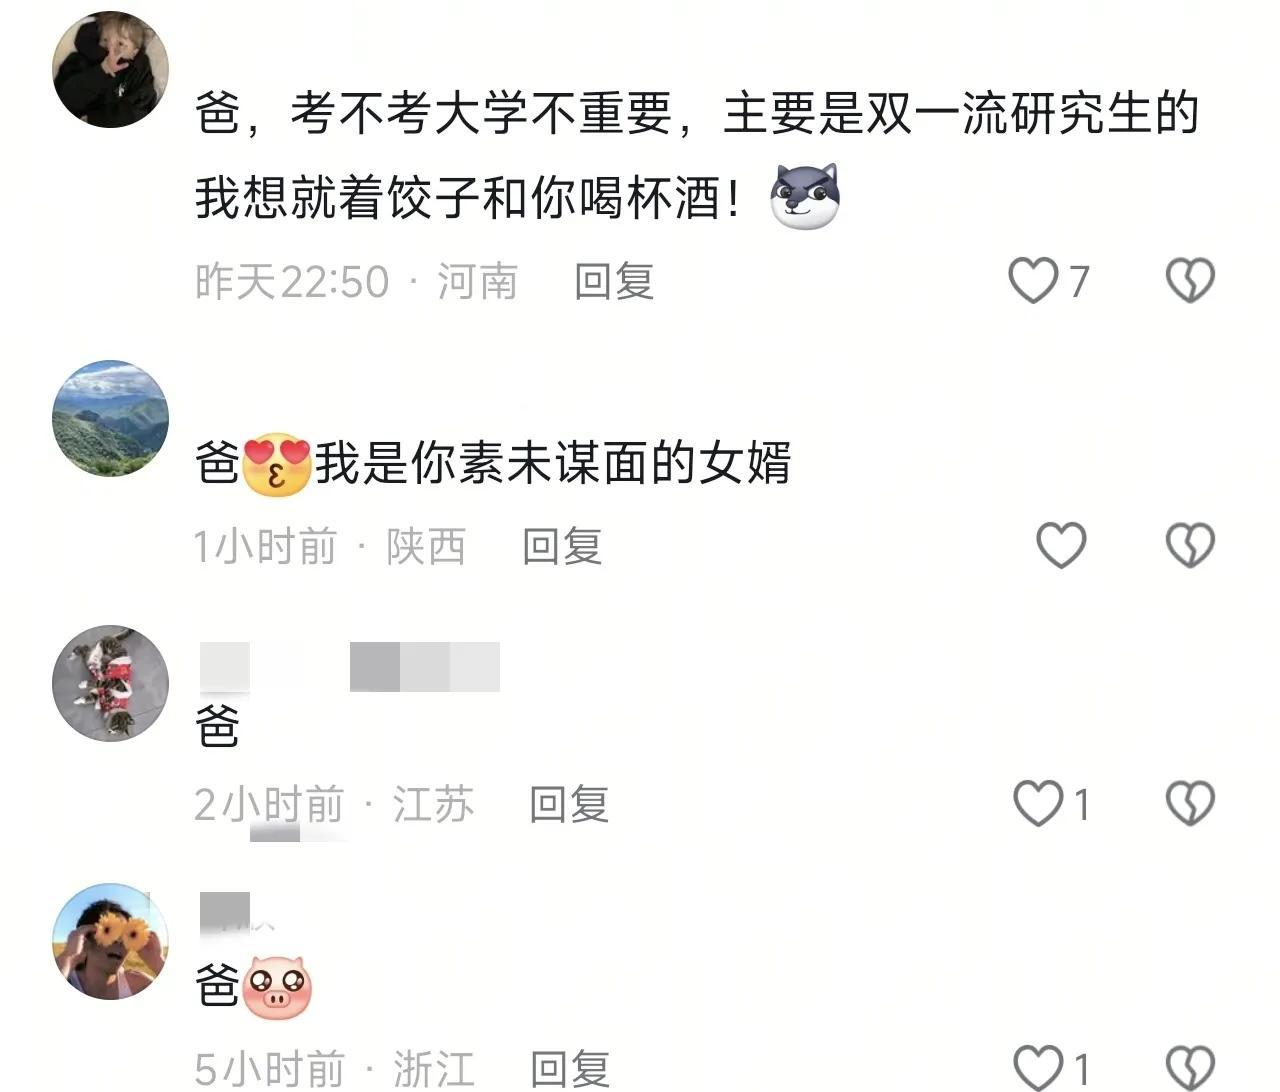This screenshot has height=1092, width=1280.
Task: Open the mountain landscape avatar profile
Action: click(110, 418)
